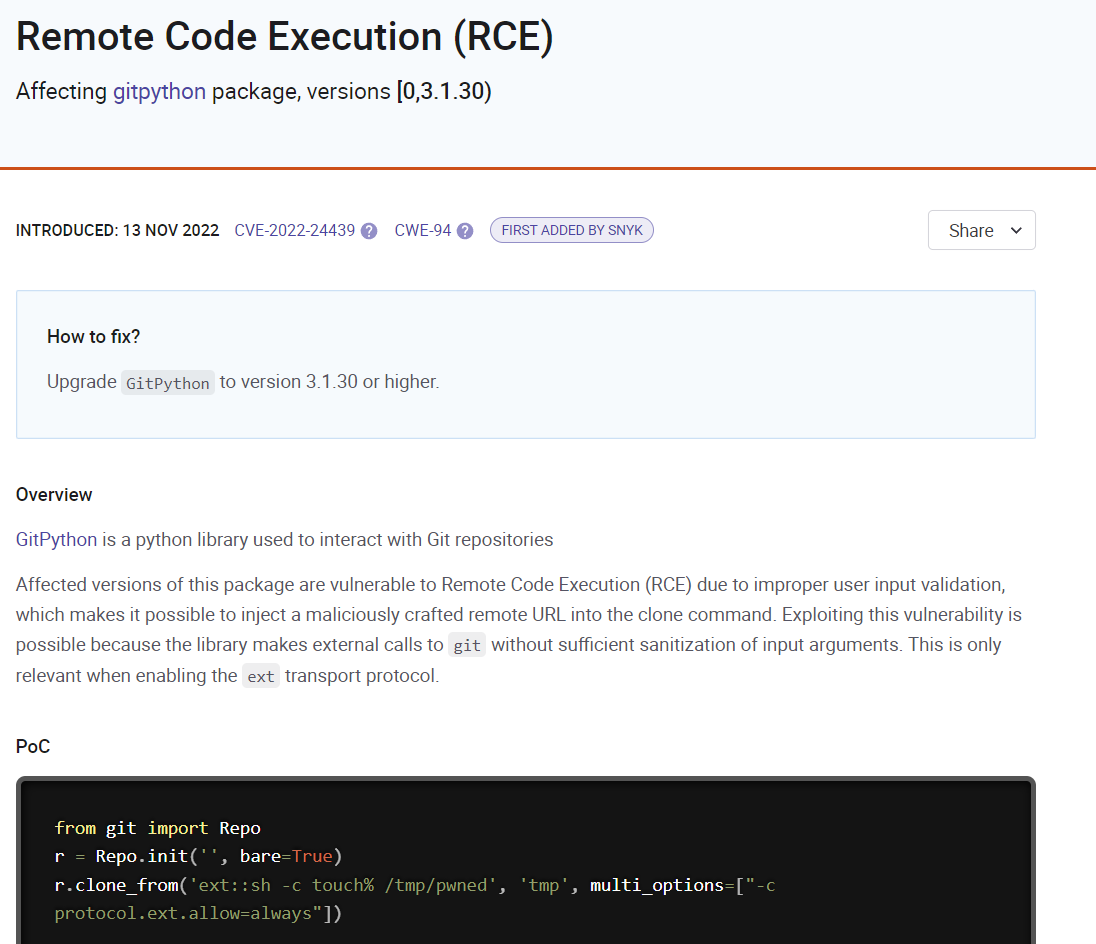Click the affected versions range [0,3.1.30)
1096x944 pixels.
444,91
